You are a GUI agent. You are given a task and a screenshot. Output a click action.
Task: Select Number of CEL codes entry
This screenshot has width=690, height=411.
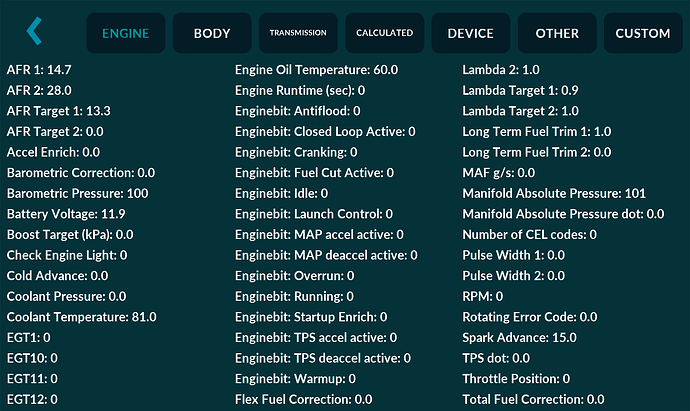[529, 235]
